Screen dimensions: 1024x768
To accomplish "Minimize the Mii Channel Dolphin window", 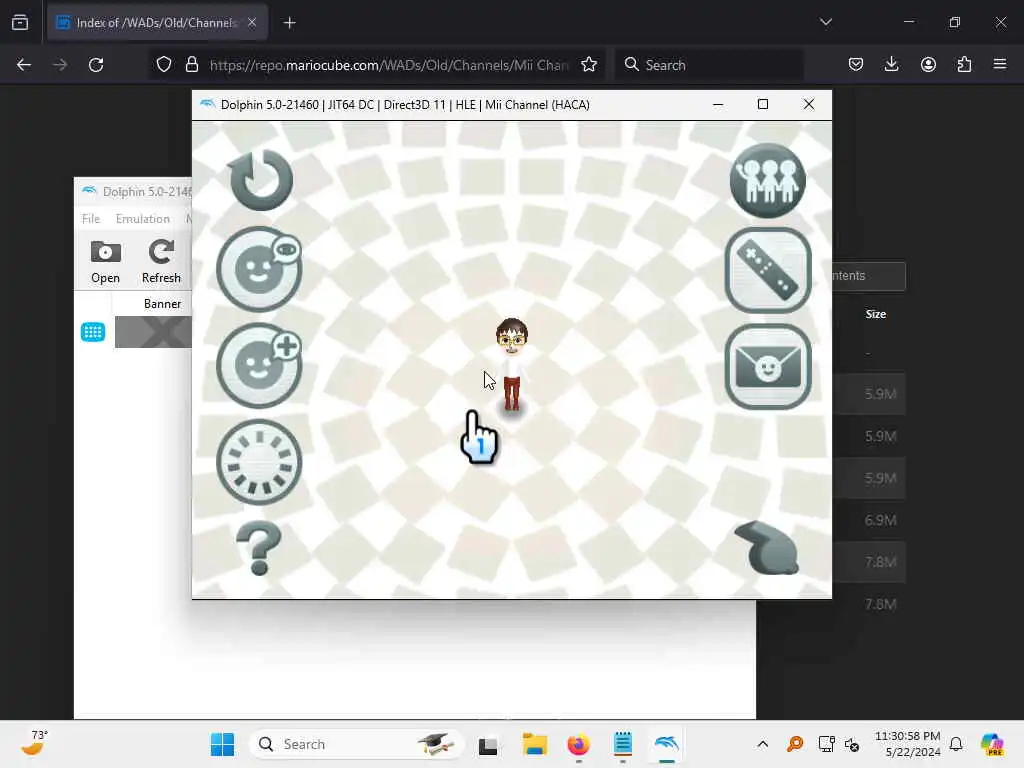I will click(x=718, y=104).
